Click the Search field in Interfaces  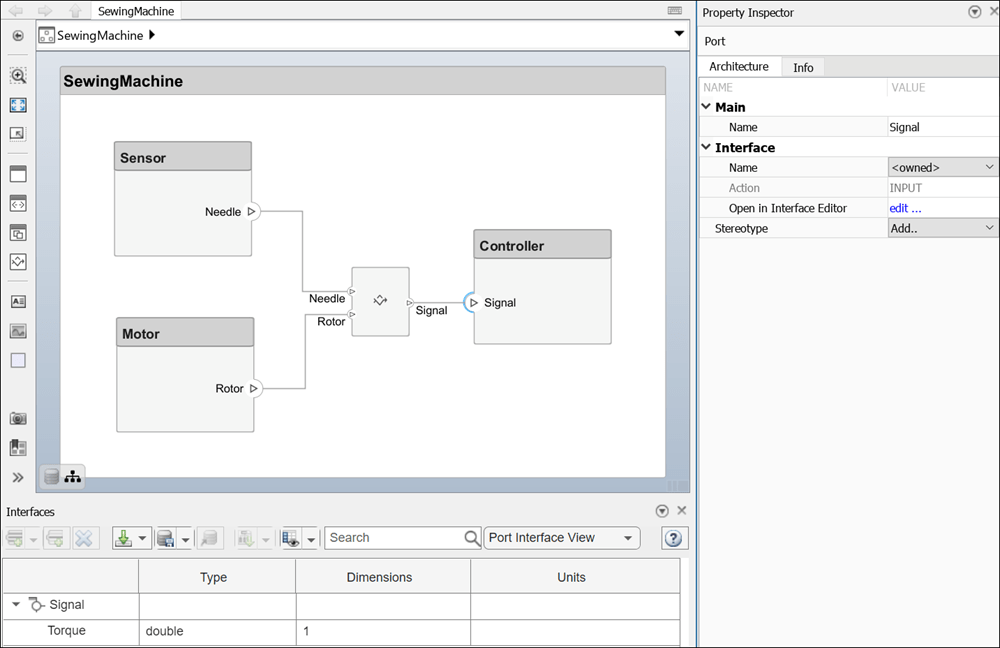[395, 538]
